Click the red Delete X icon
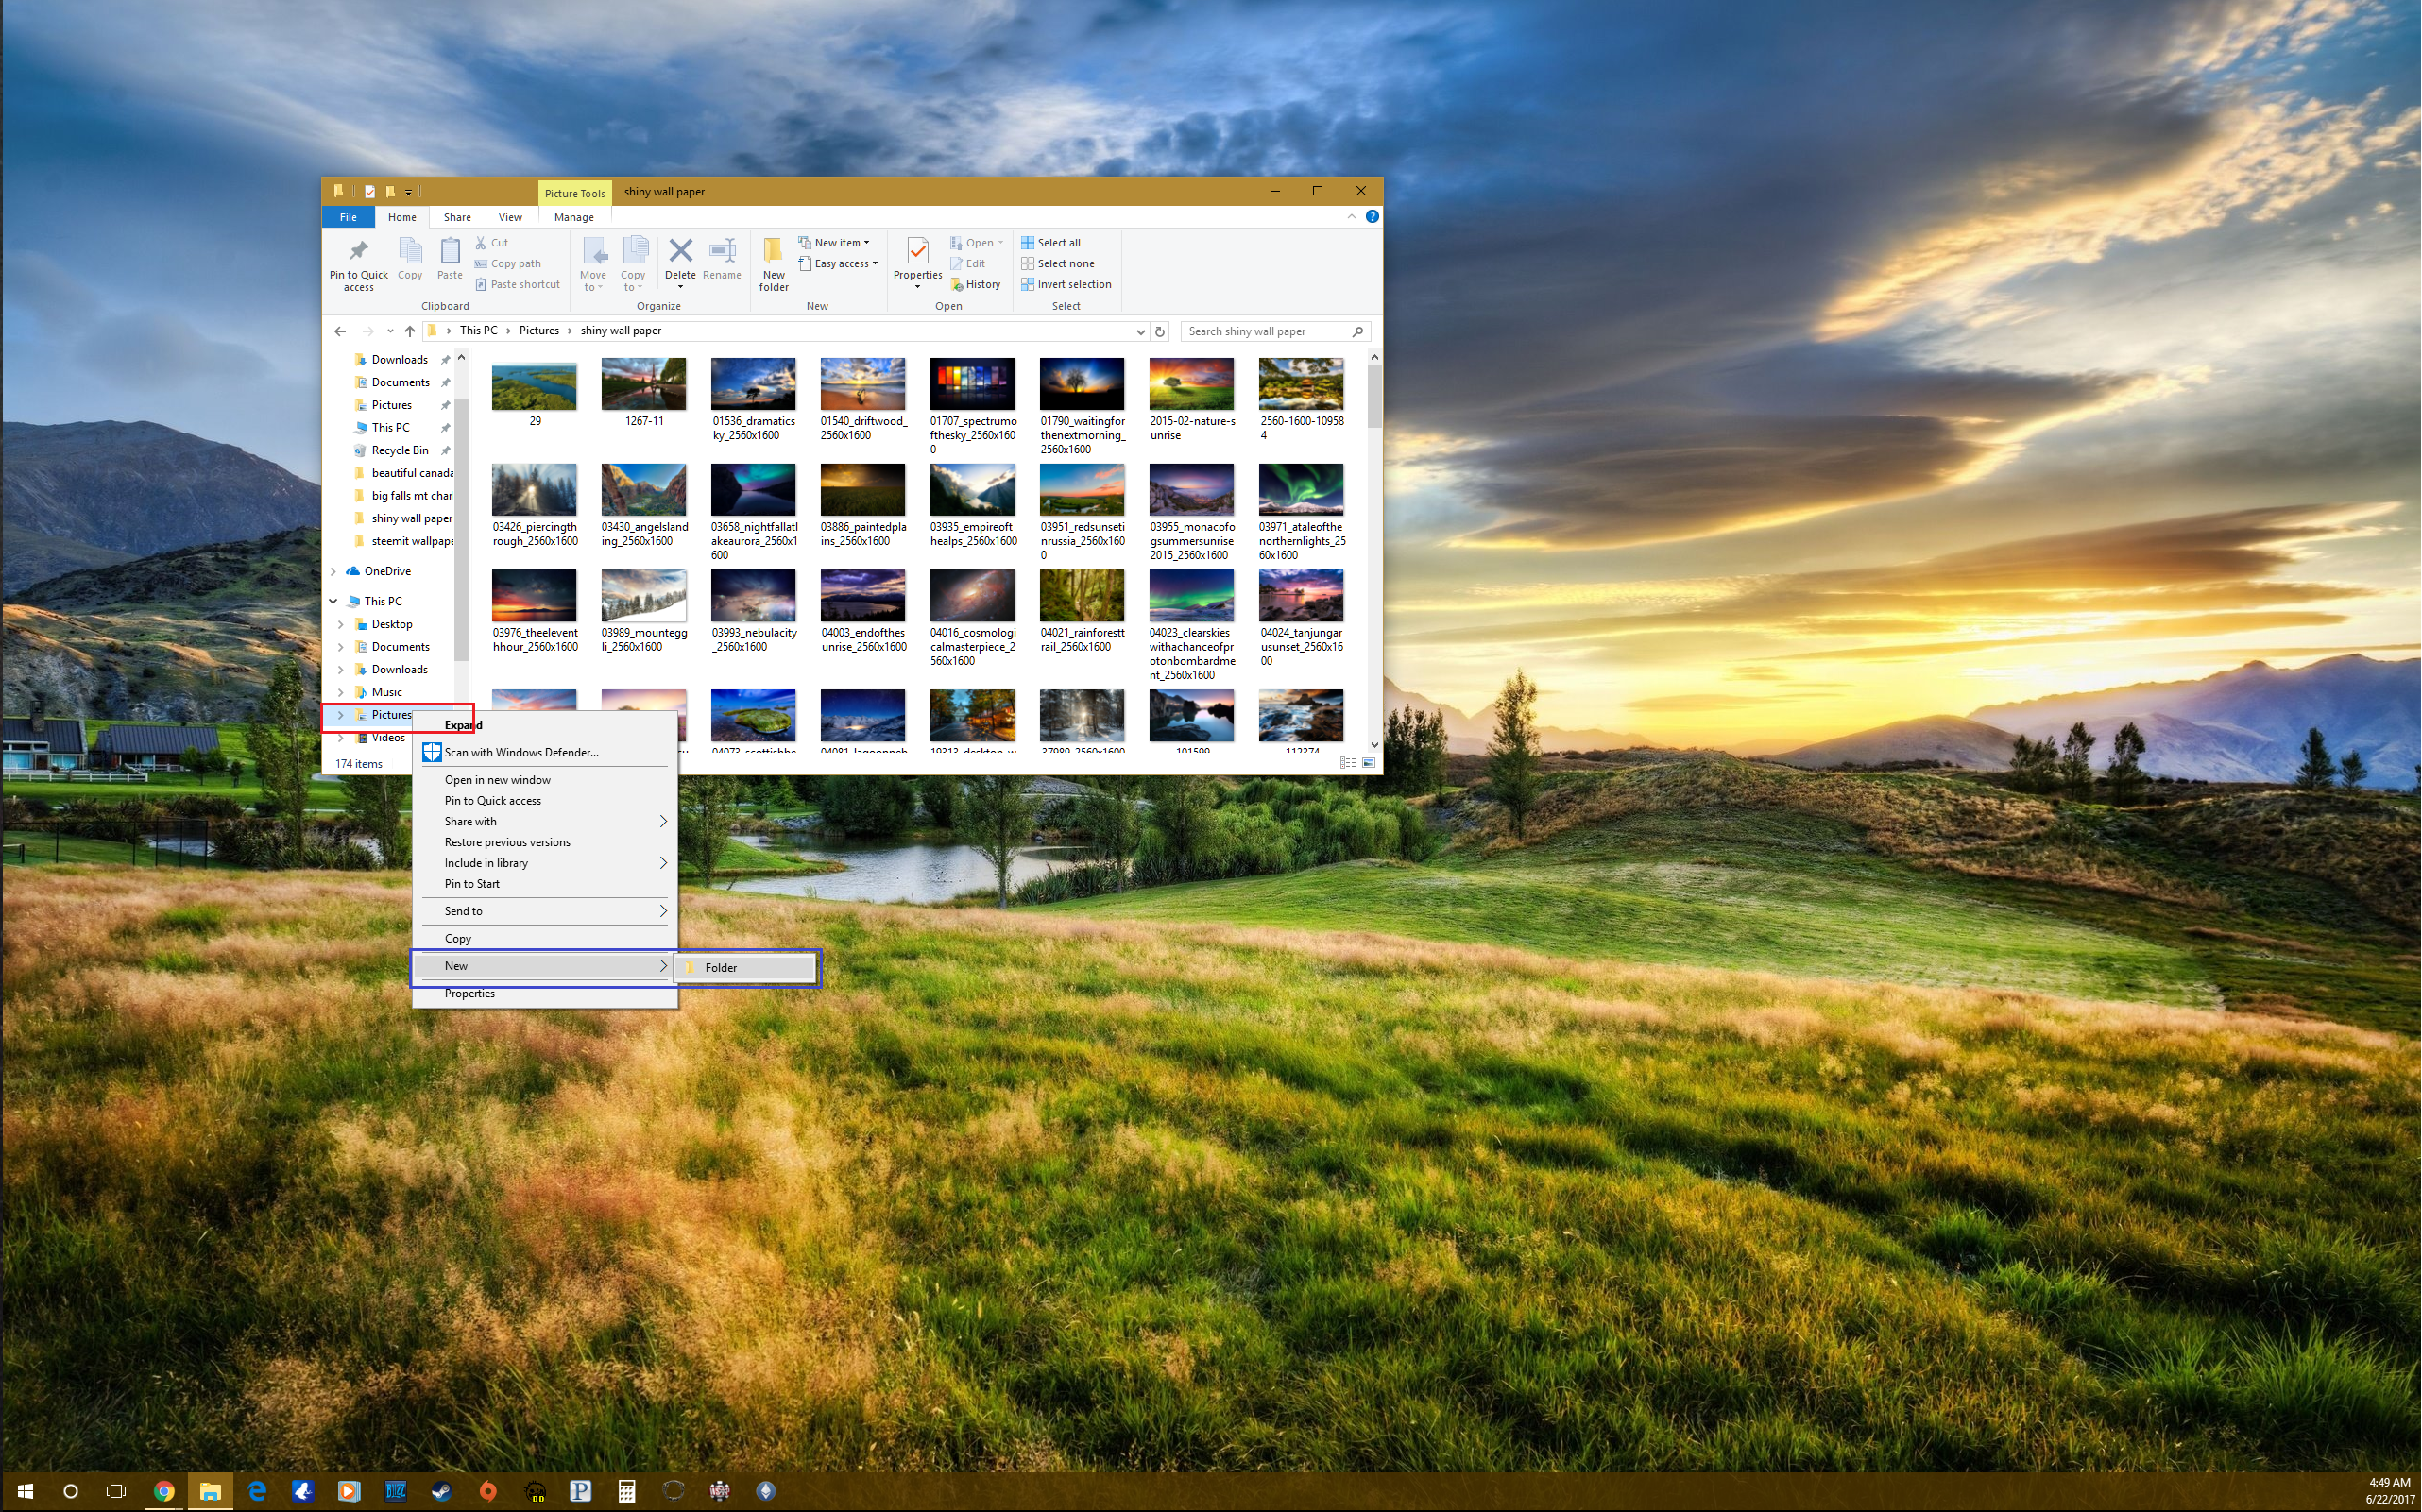 [x=680, y=250]
